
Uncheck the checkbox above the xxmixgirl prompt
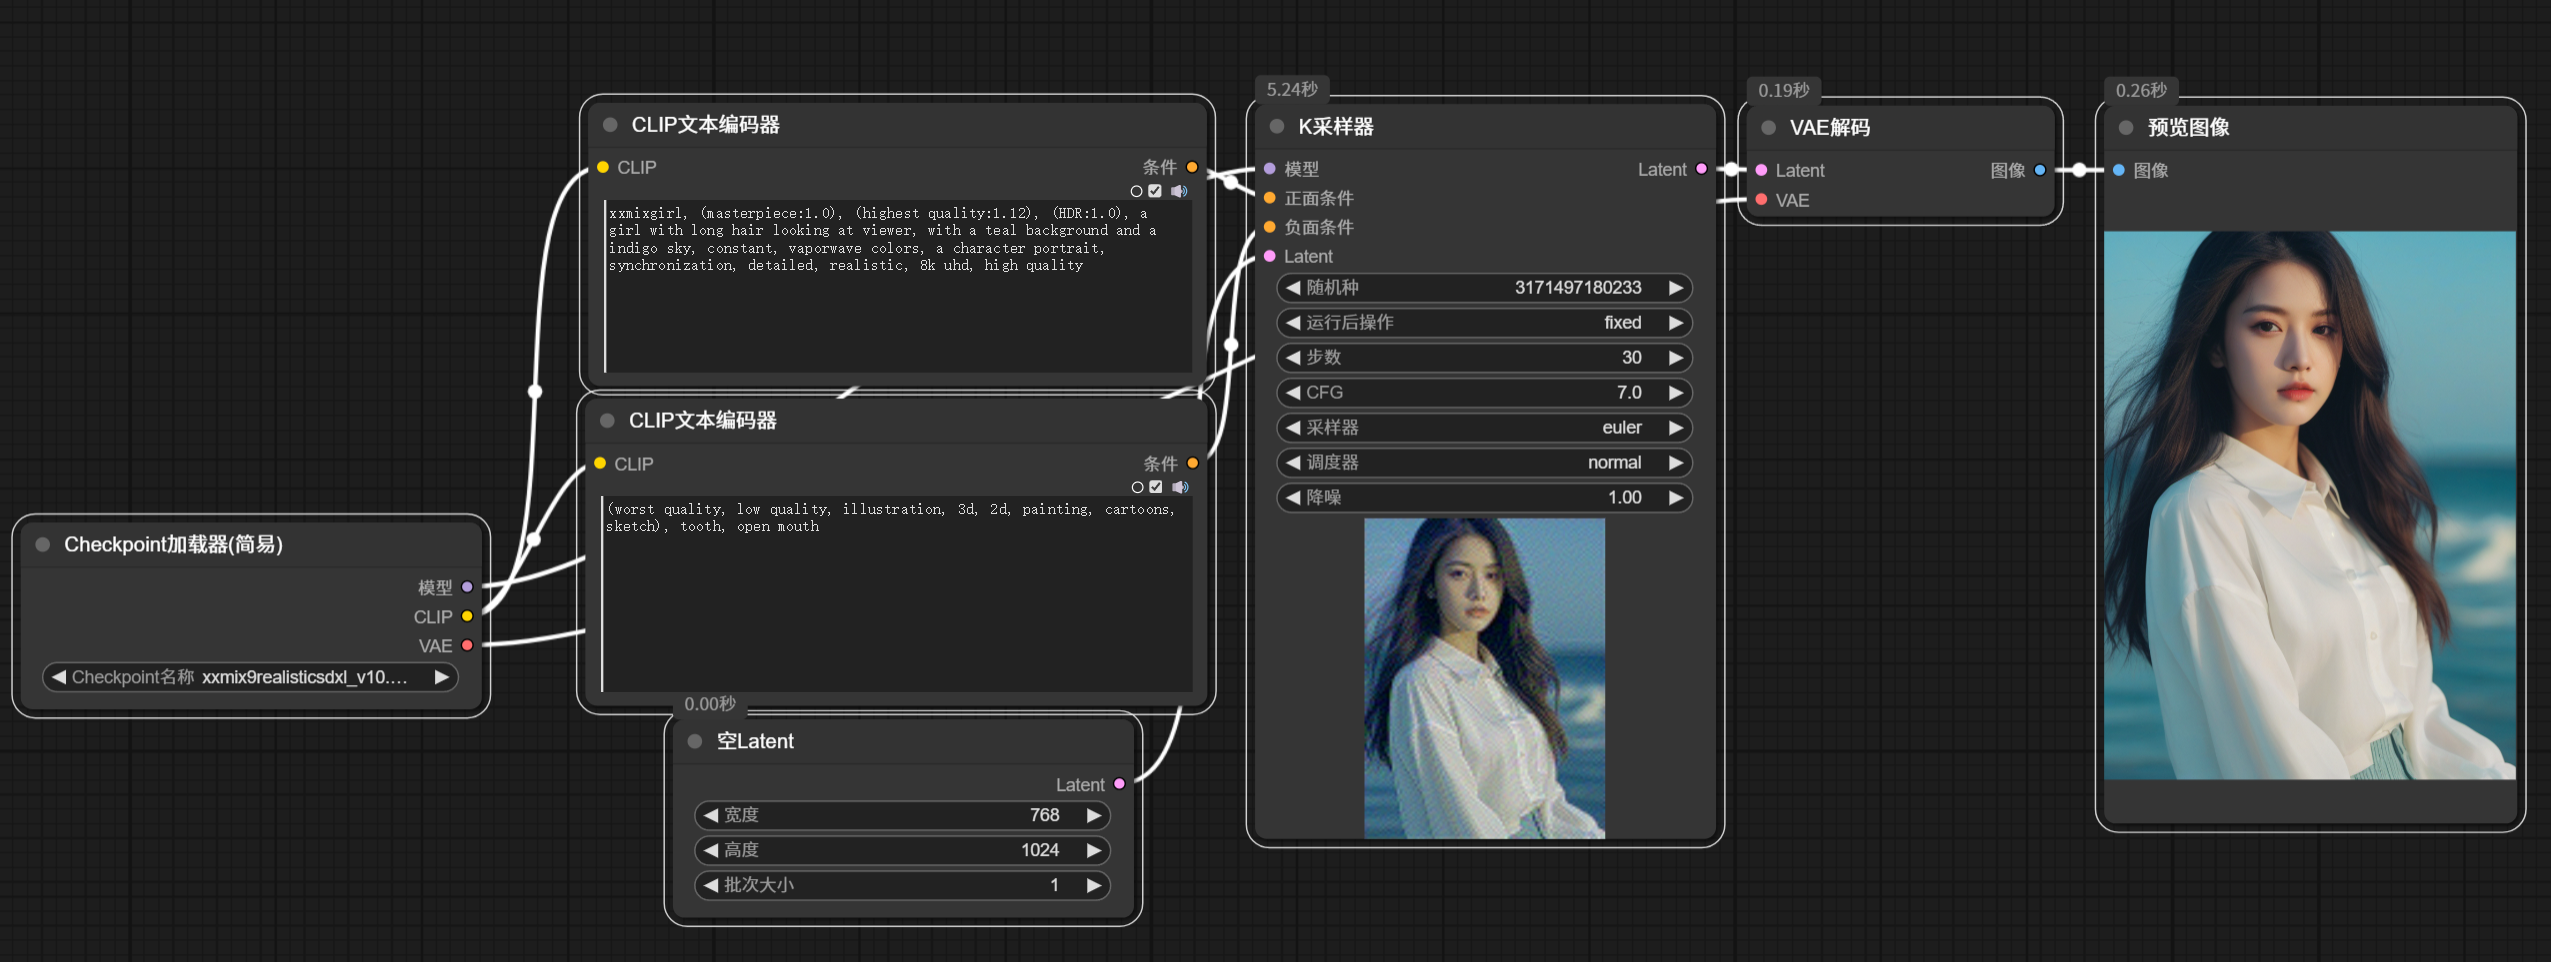click(1155, 191)
